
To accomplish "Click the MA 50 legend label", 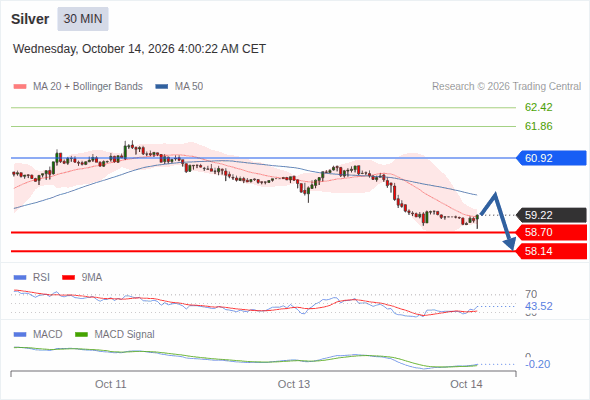I will point(189,87).
